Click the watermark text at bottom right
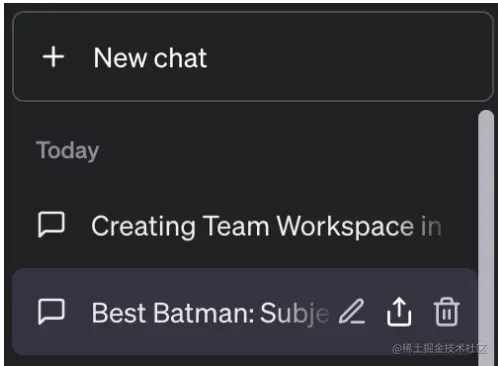The width and height of the screenshot is (498, 366). click(439, 349)
